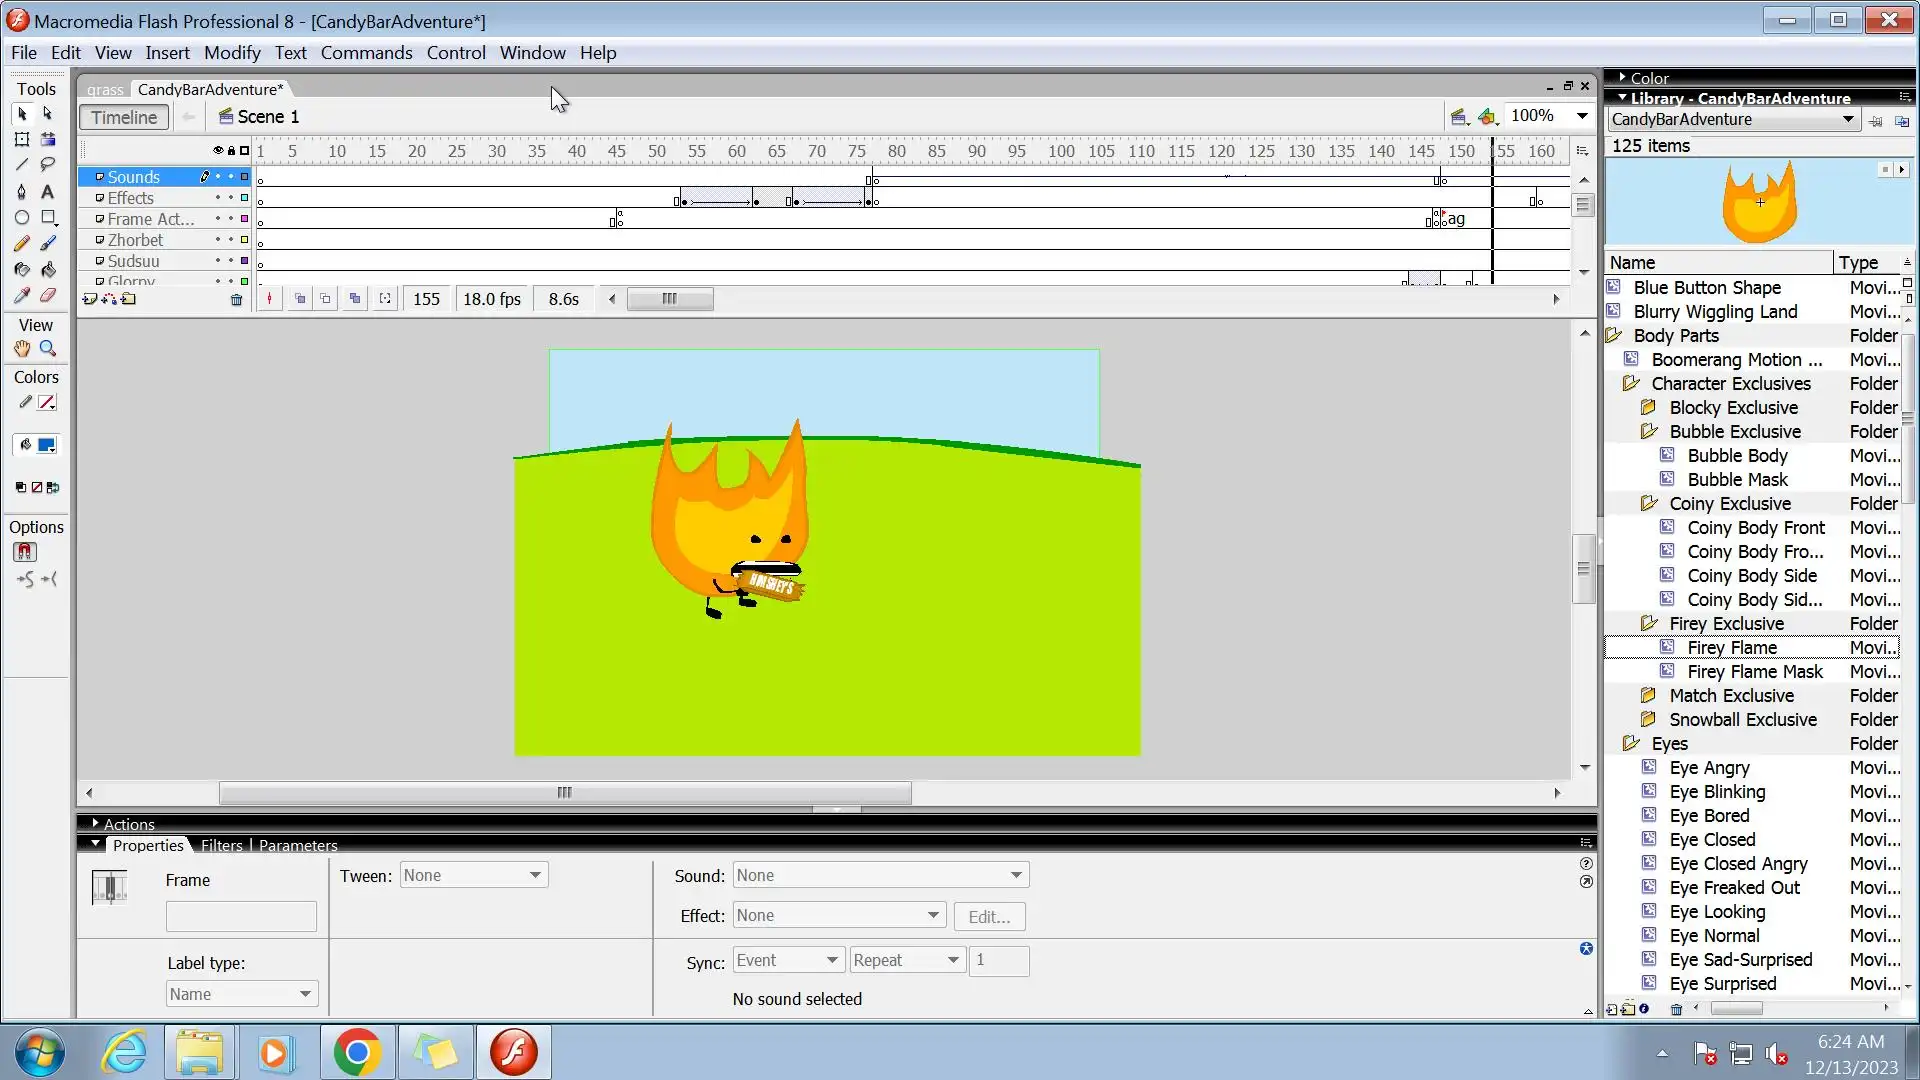Collapse the Coiny Exclusive folder
The image size is (1920, 1080).
coord(1648,504)
